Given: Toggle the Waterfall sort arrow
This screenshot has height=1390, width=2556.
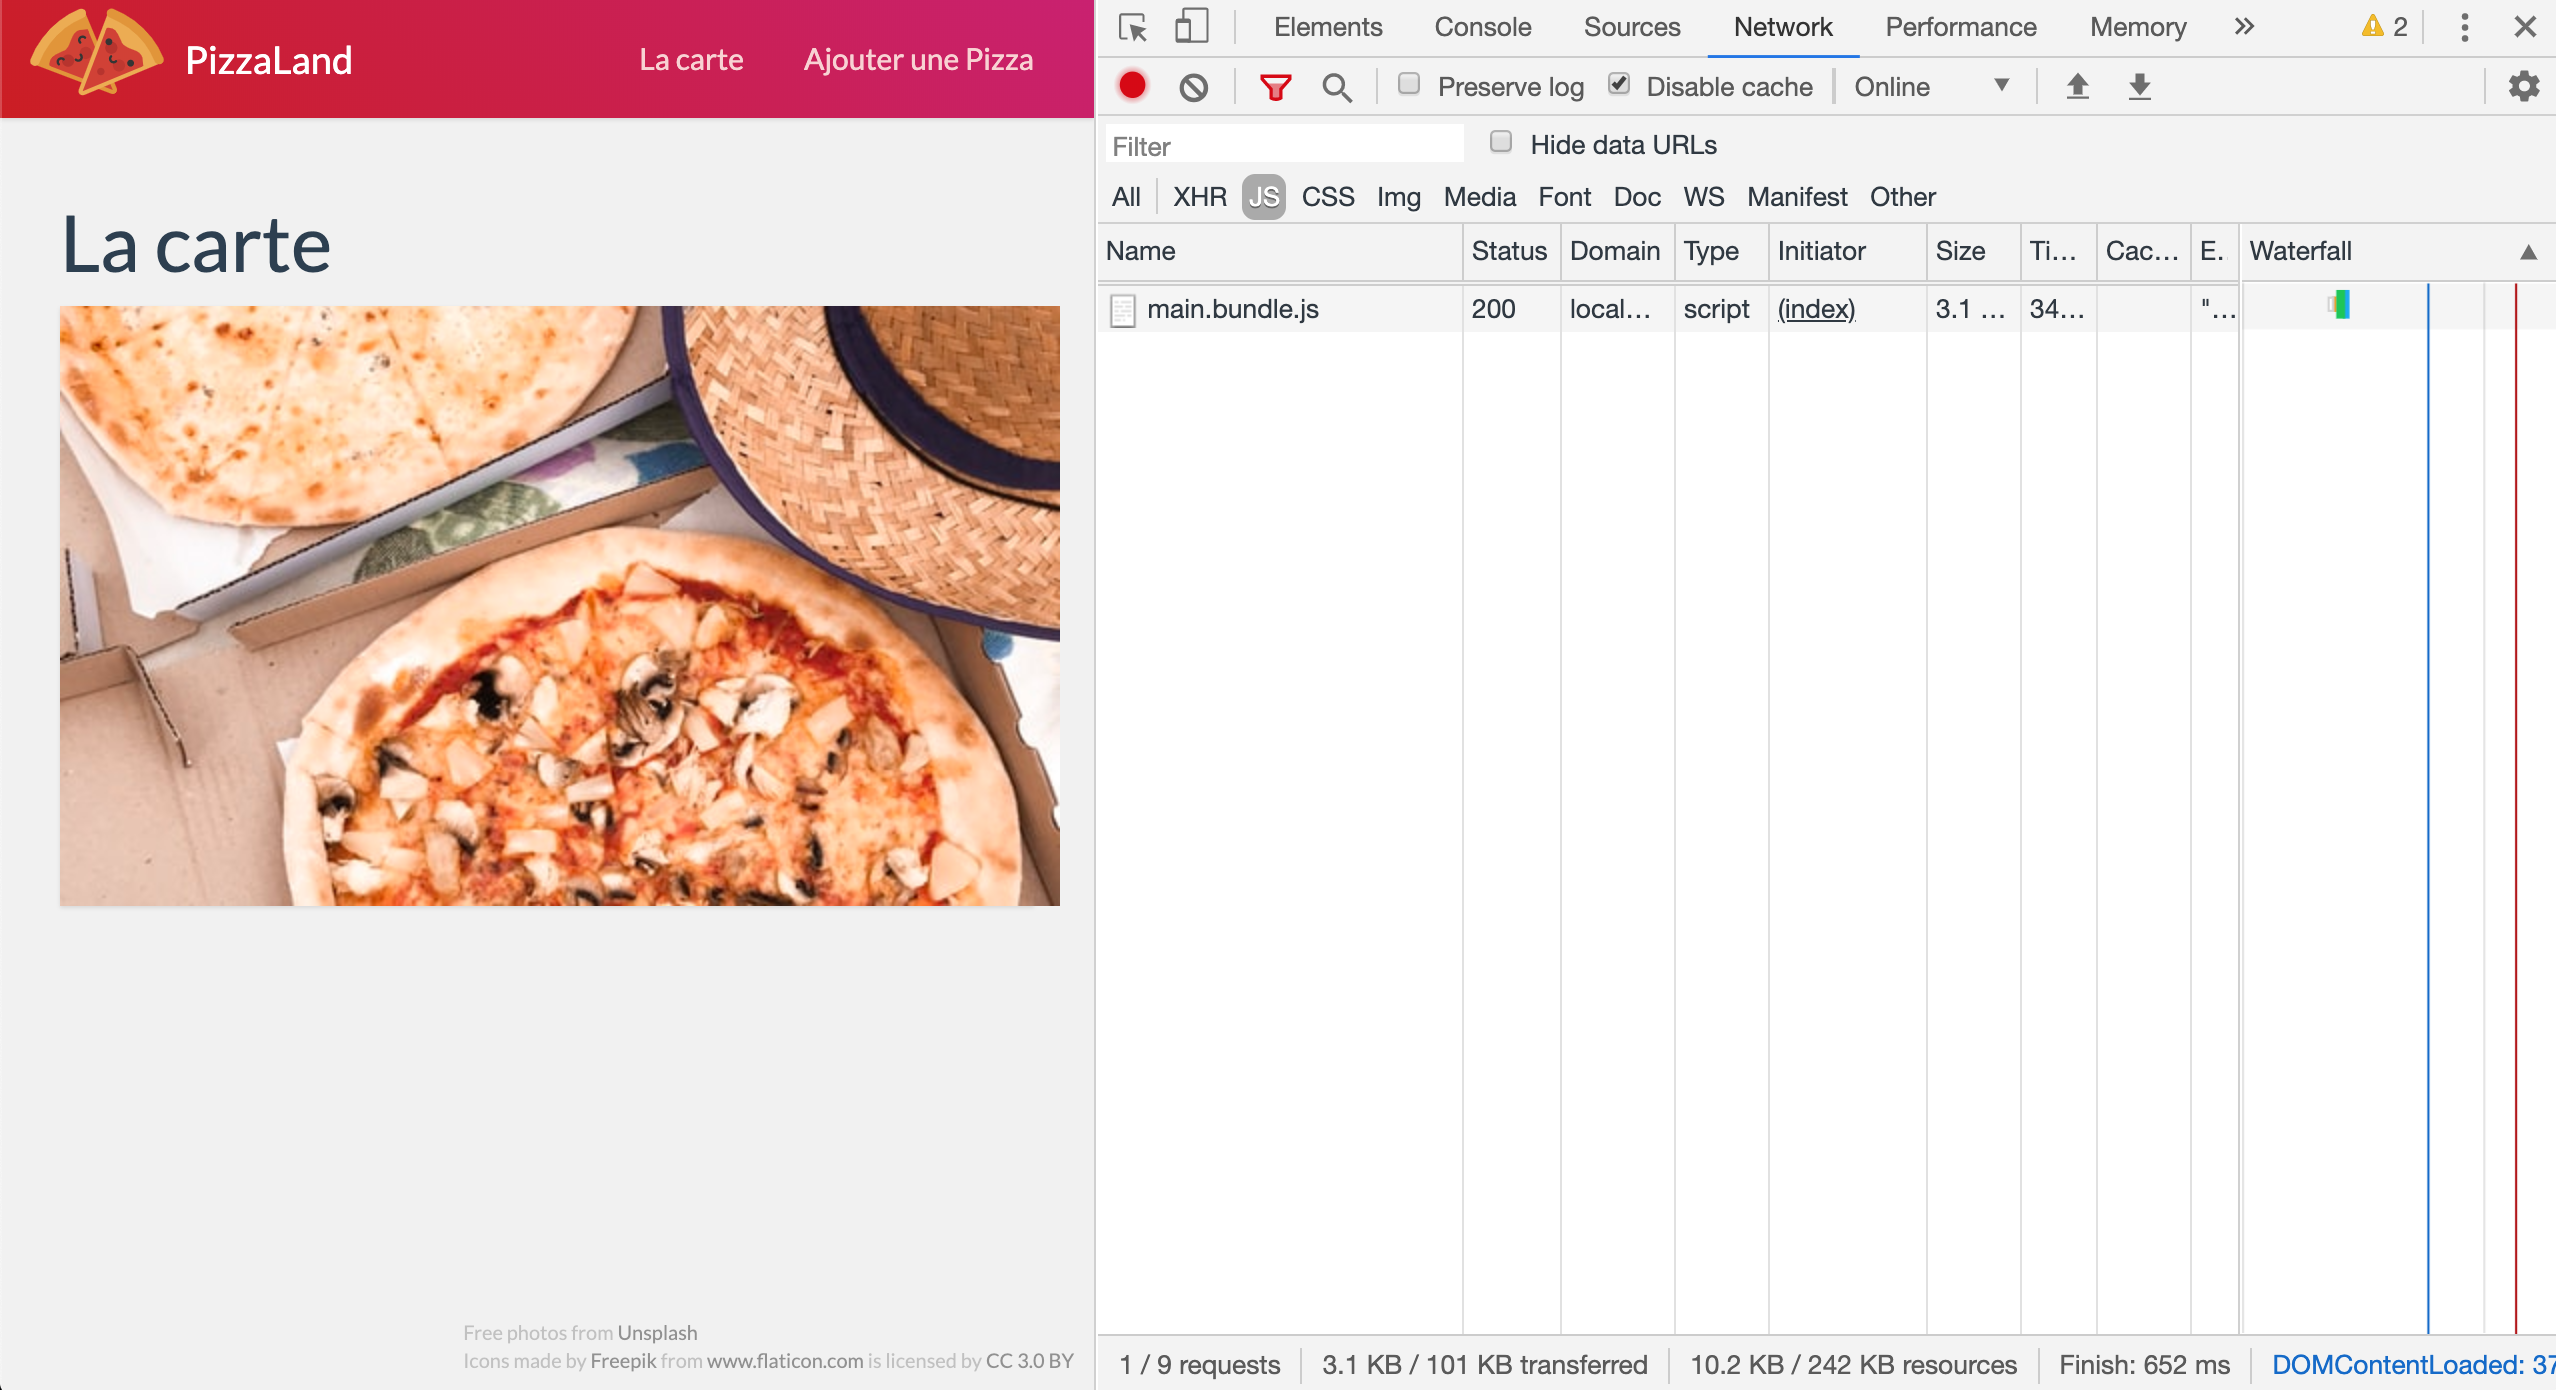Looking at the screenshot, I should pyautogui.click(x=2529, y=252).
